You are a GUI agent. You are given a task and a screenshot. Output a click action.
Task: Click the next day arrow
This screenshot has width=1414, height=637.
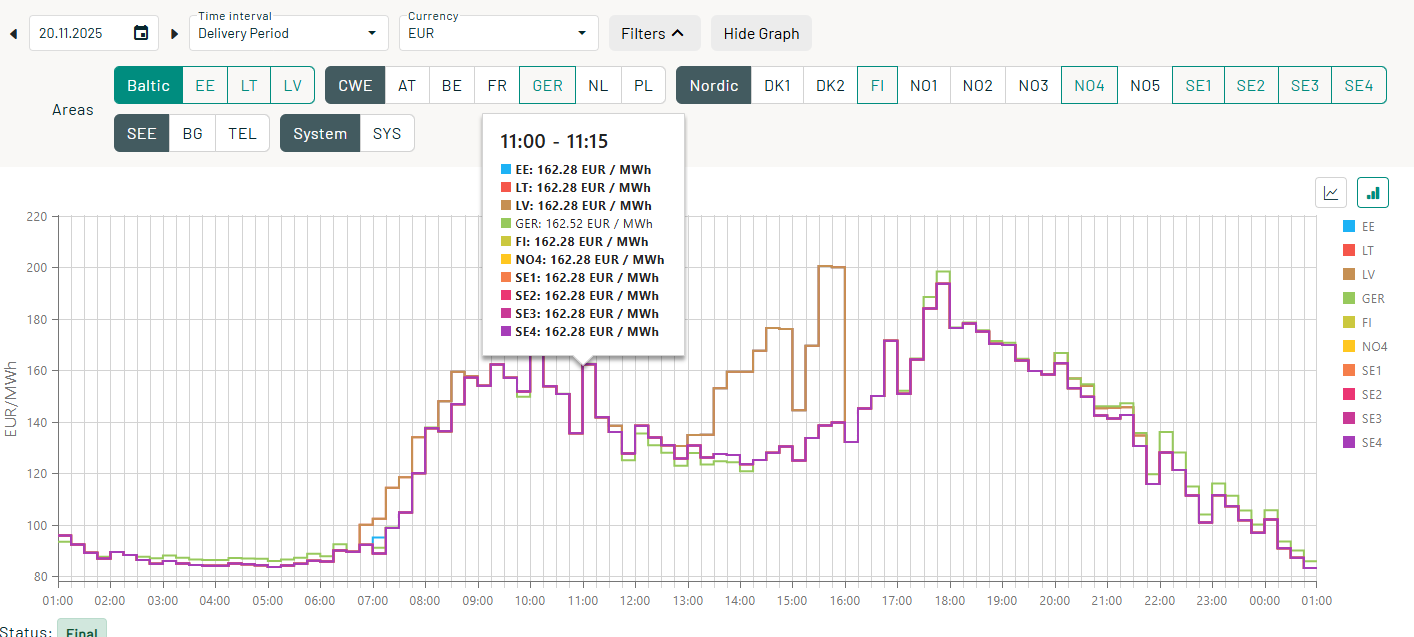pos(174,33)
